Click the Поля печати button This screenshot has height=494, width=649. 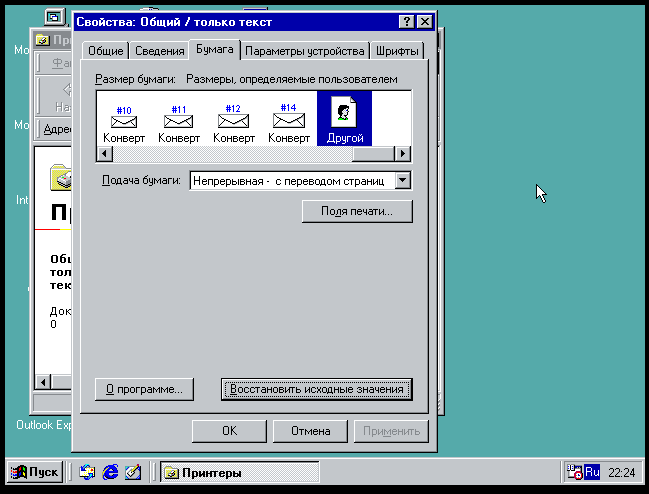pyautogui.click(x=357, y=211)
